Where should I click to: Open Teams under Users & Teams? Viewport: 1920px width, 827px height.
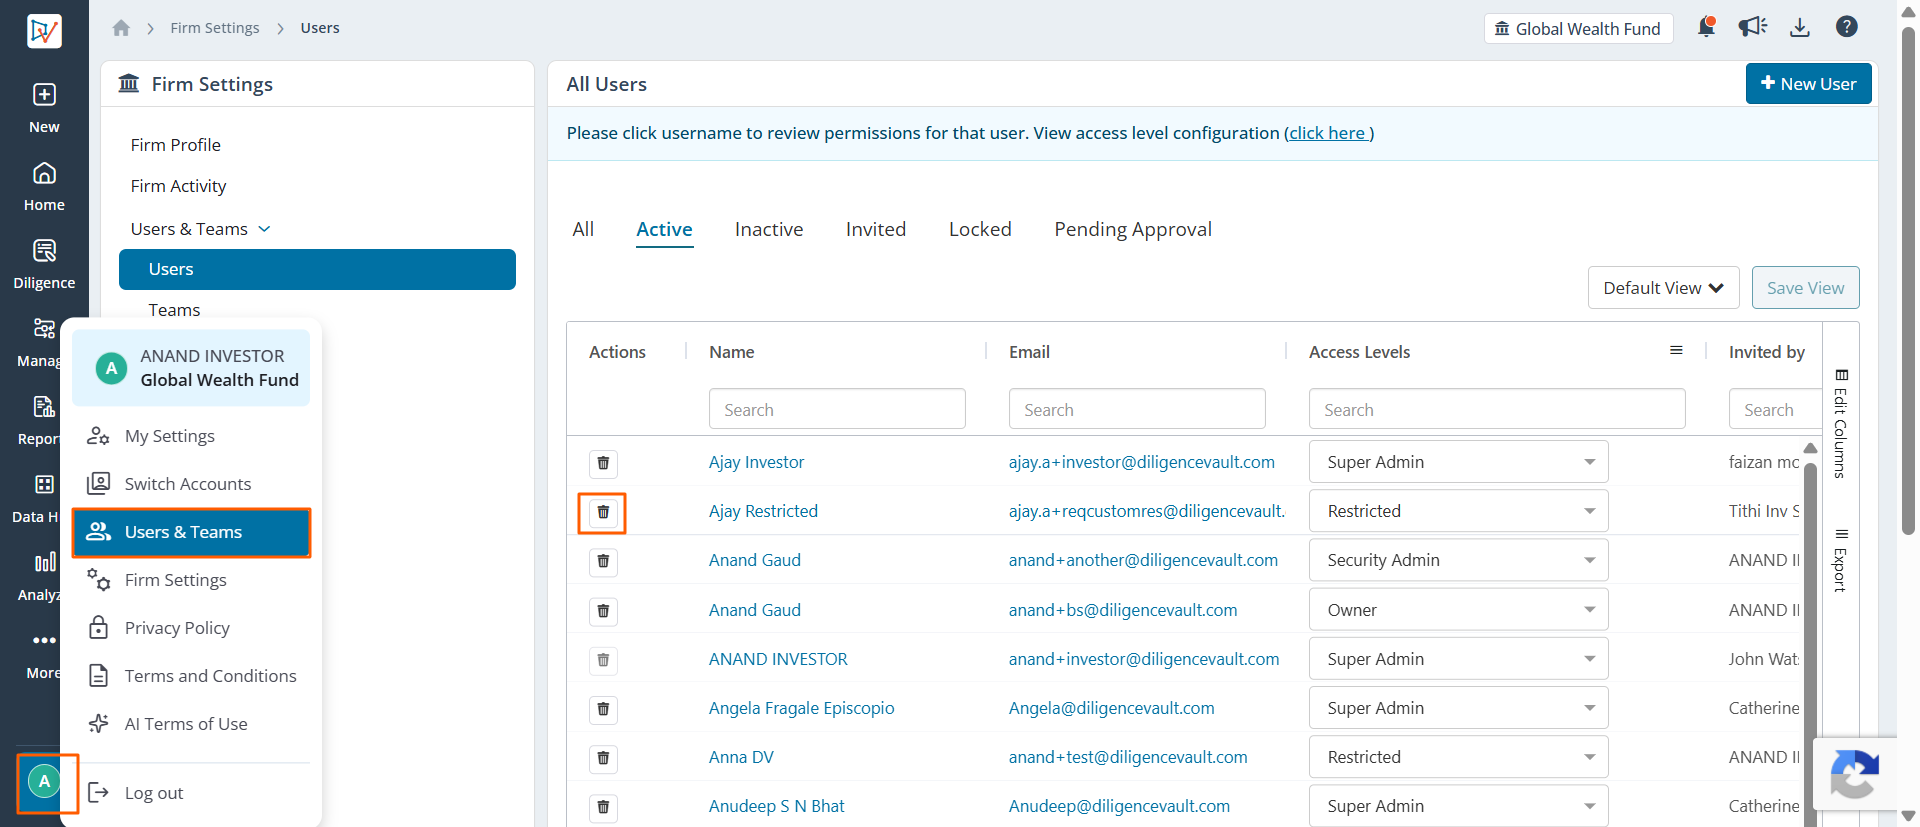(174, 310)
